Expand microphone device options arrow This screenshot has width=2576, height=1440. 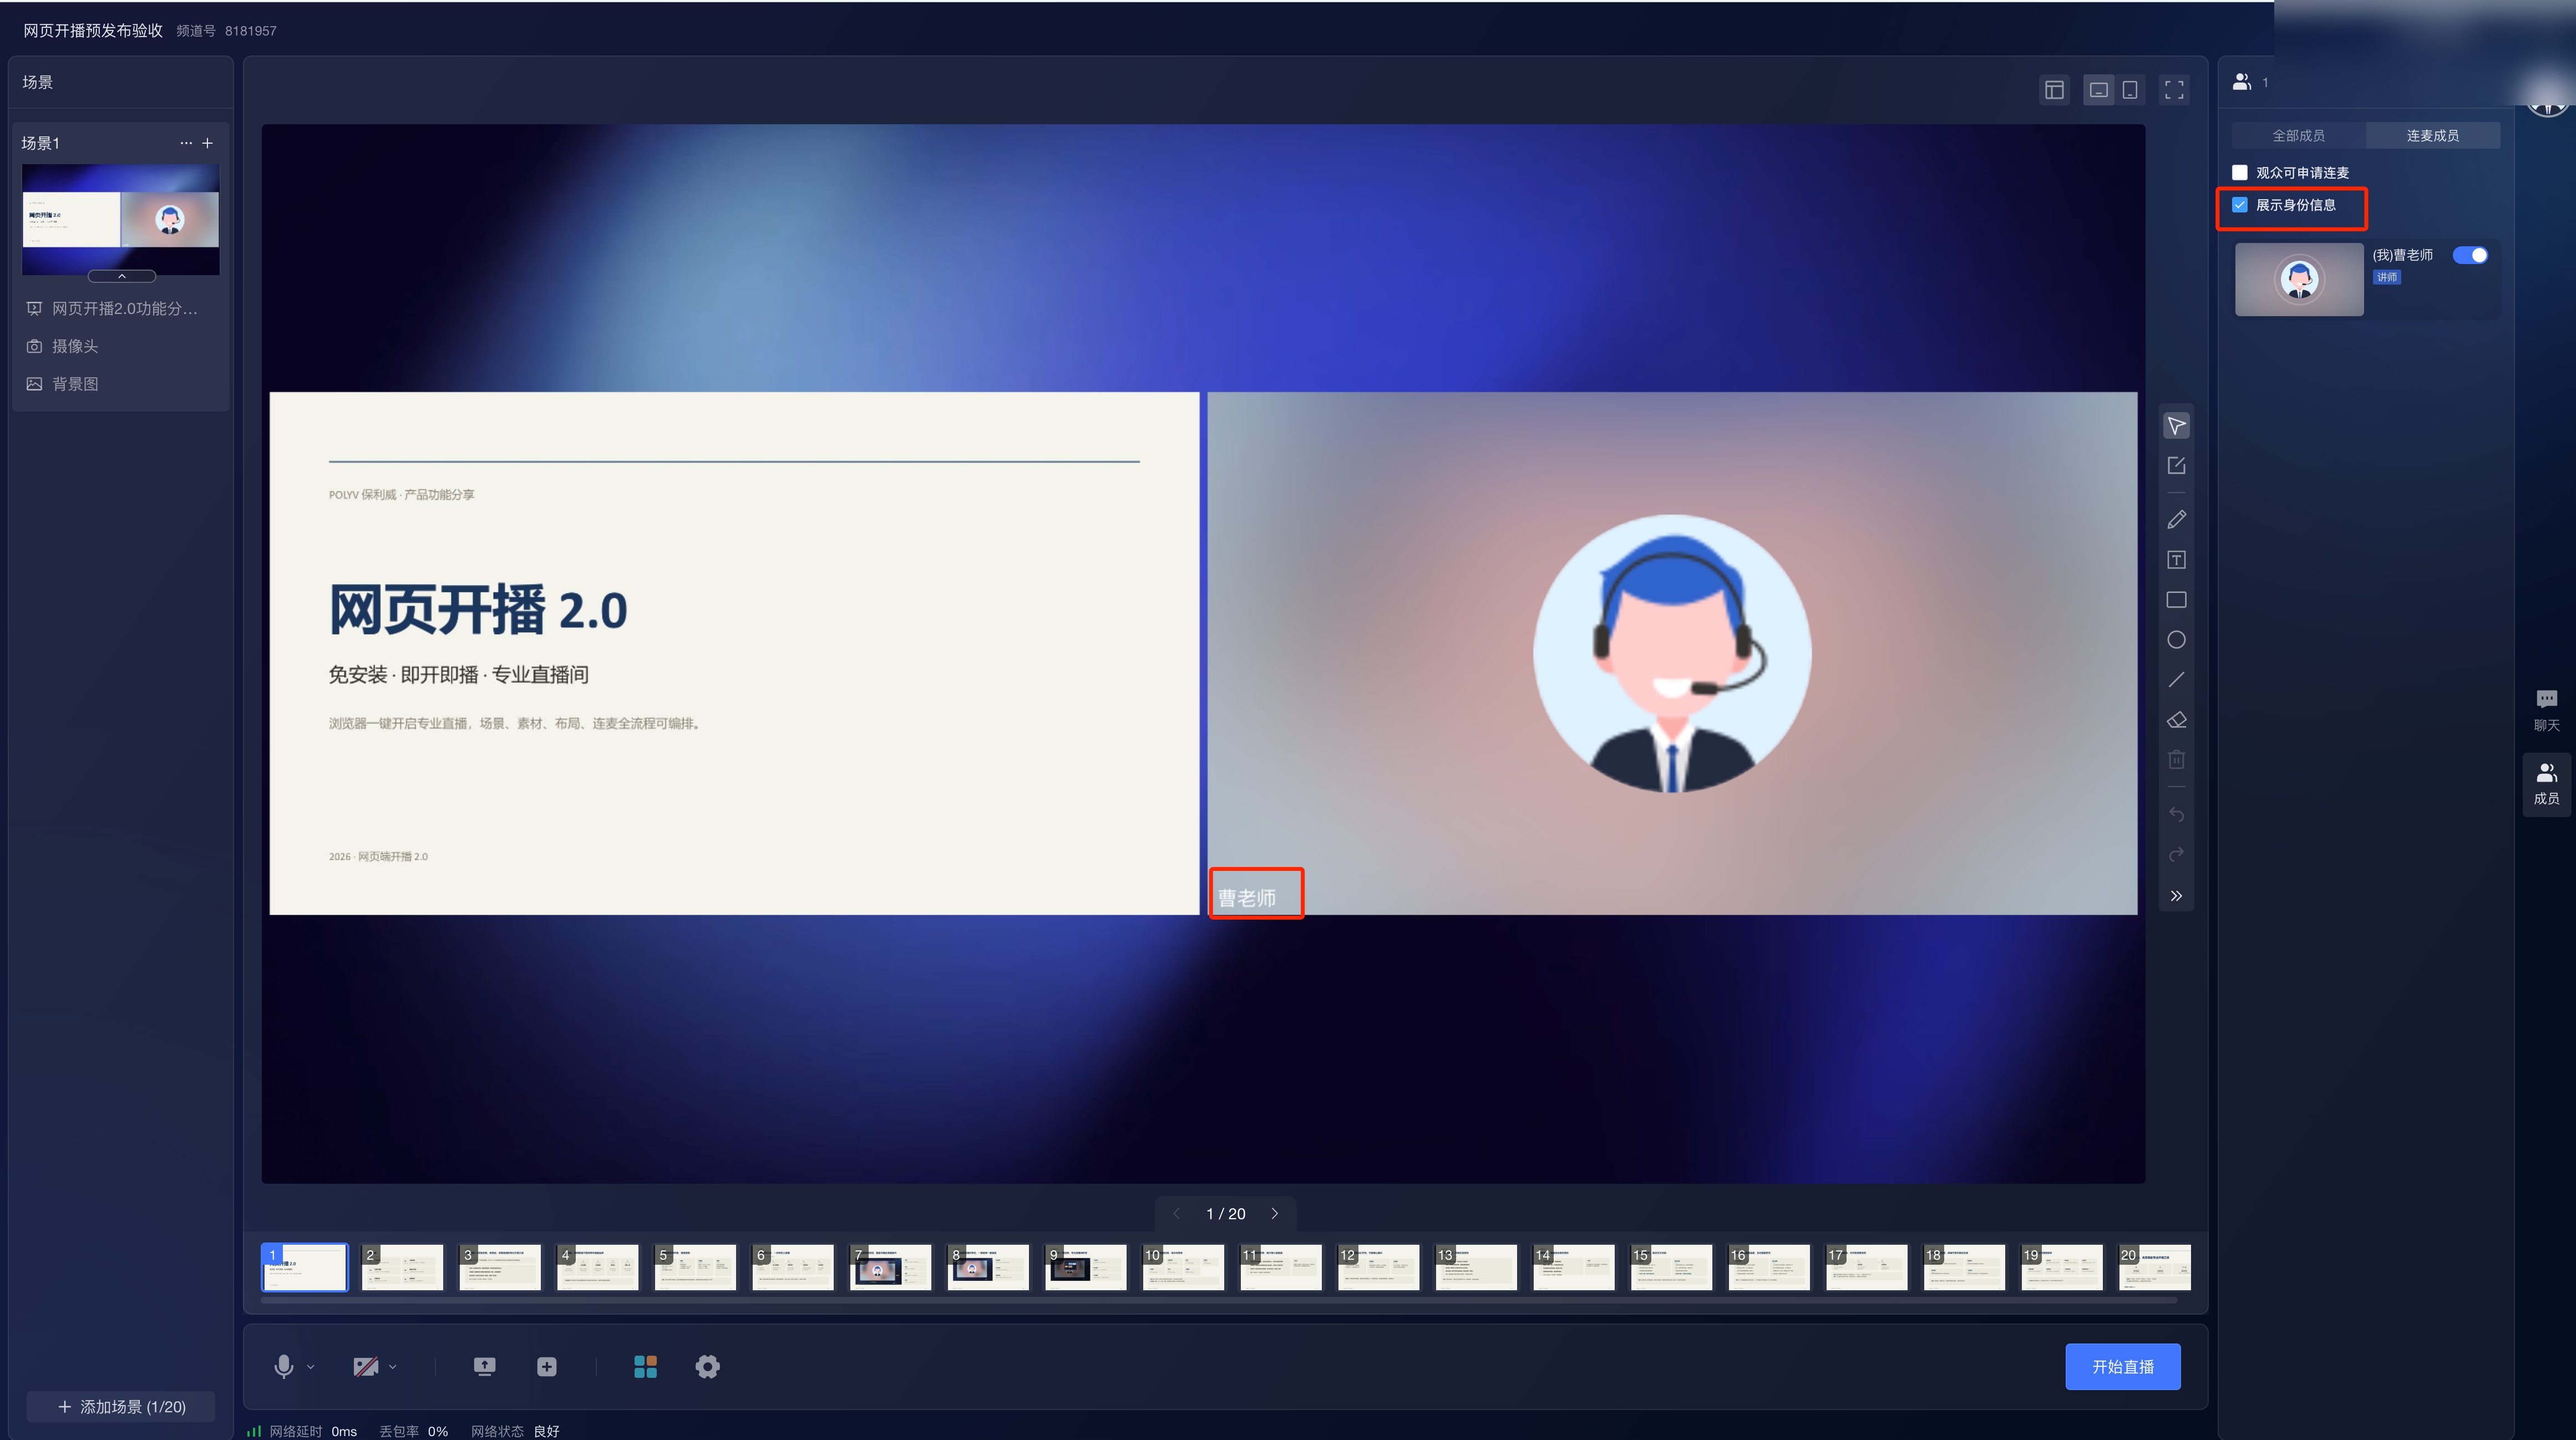point(310,1367)
